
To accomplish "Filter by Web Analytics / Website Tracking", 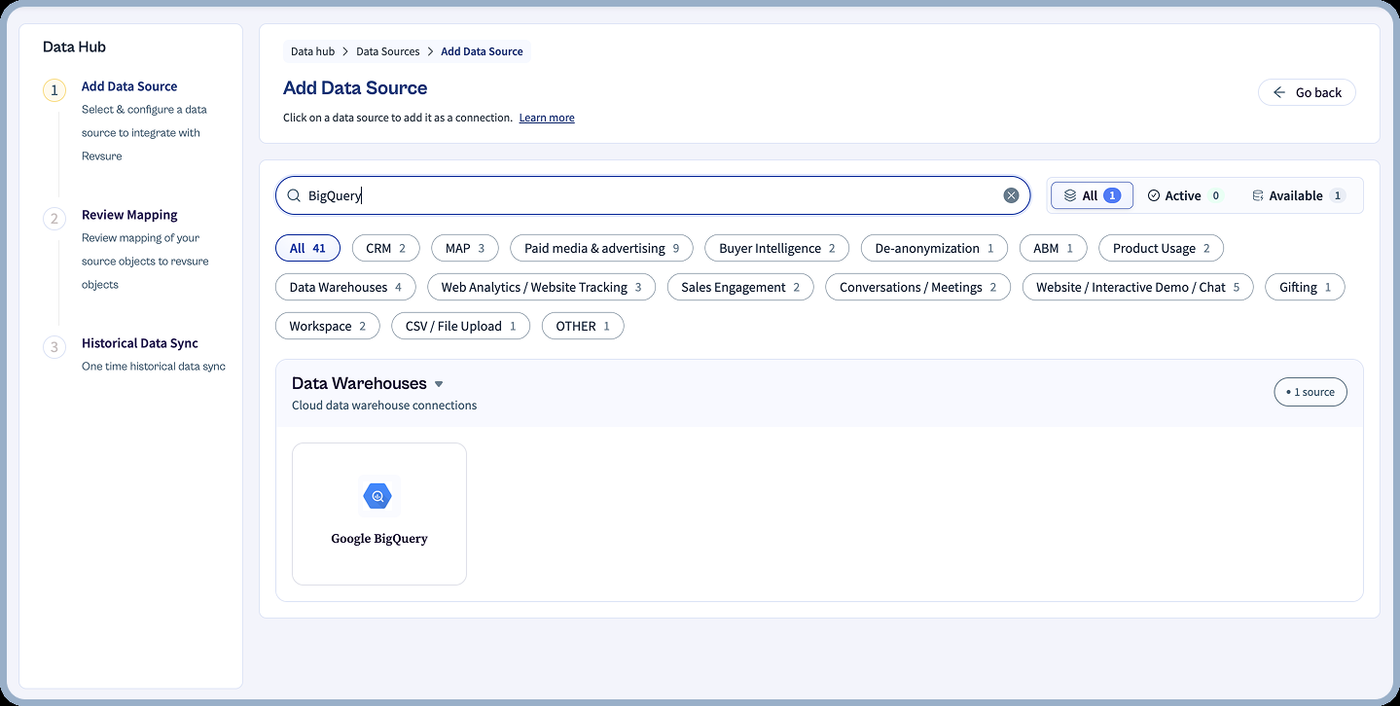I will click(541, 287).
